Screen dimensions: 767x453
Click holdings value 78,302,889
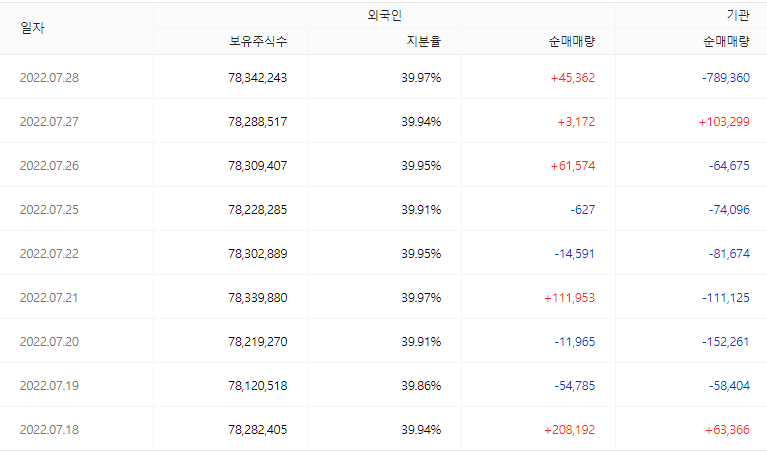(258, 254)
